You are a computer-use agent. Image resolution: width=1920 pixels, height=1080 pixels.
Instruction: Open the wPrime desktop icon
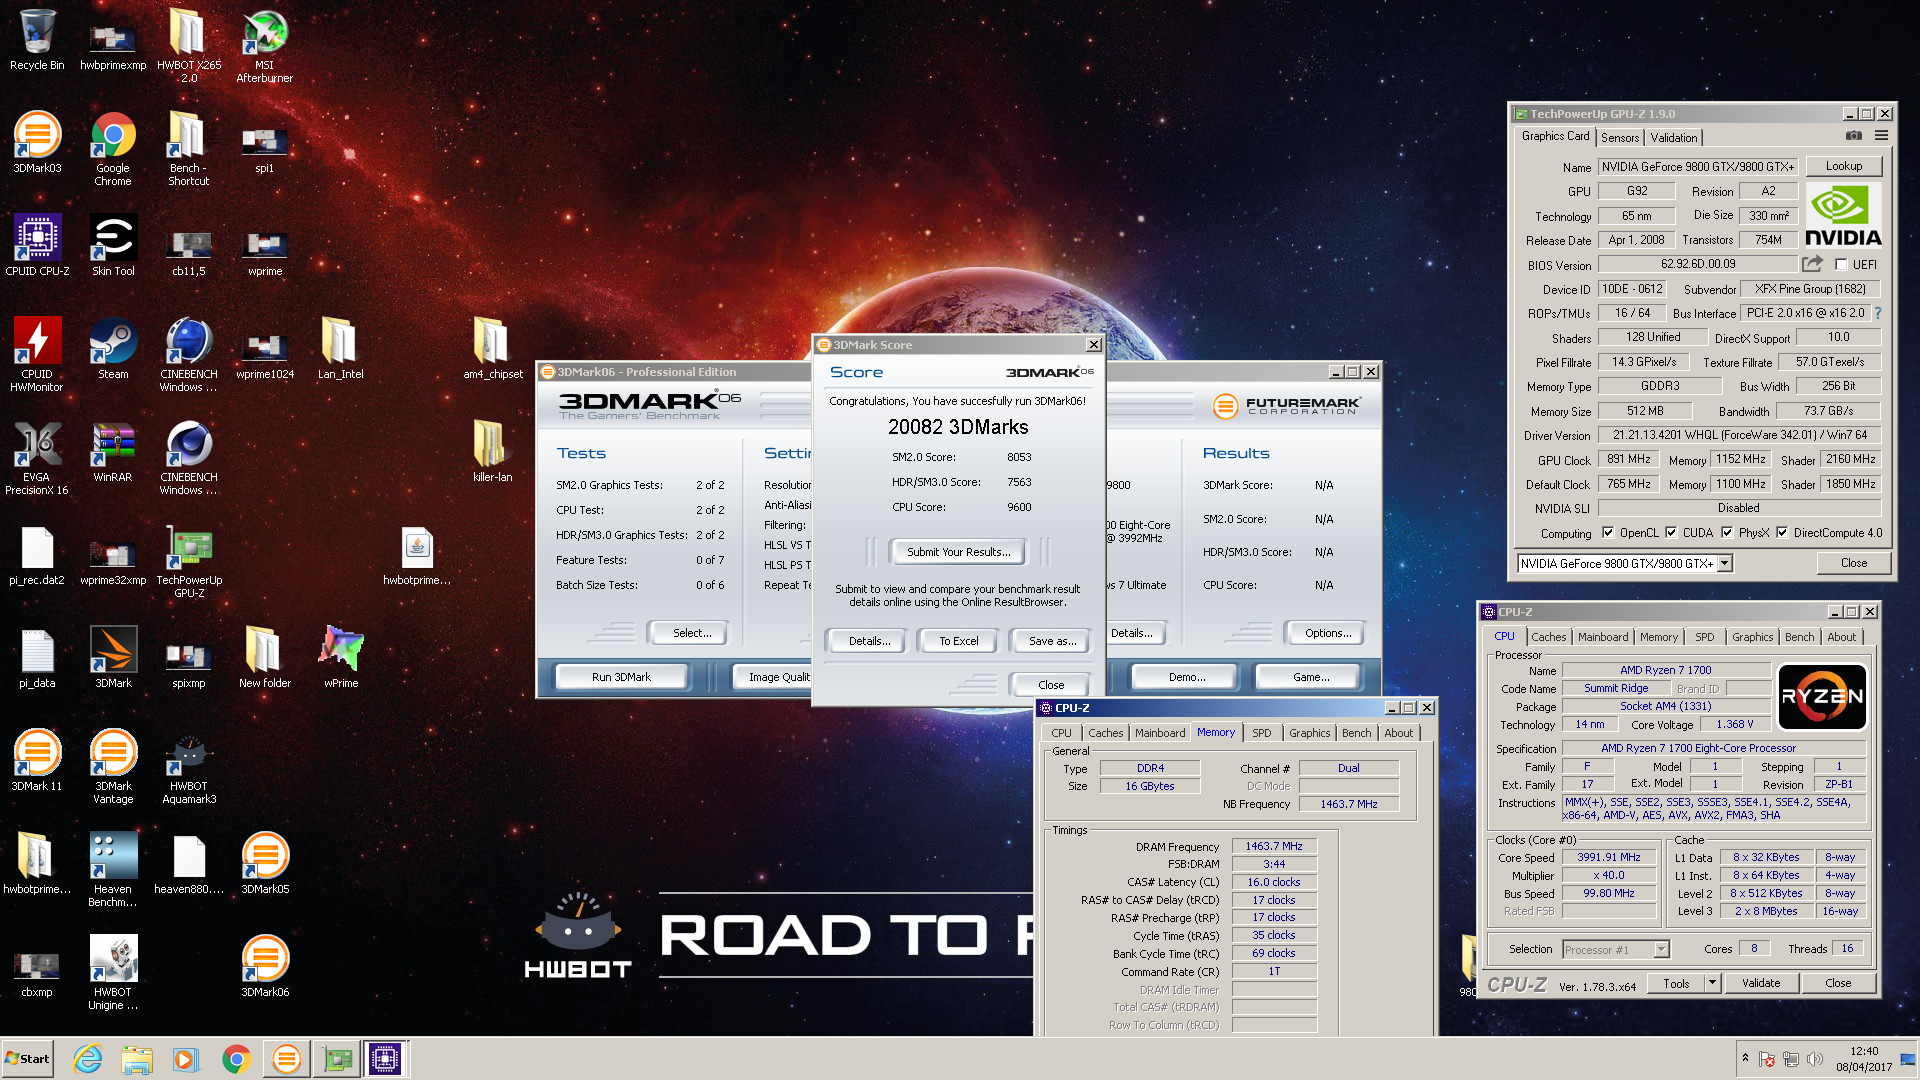pyautogui.click(x=341, y=658)
